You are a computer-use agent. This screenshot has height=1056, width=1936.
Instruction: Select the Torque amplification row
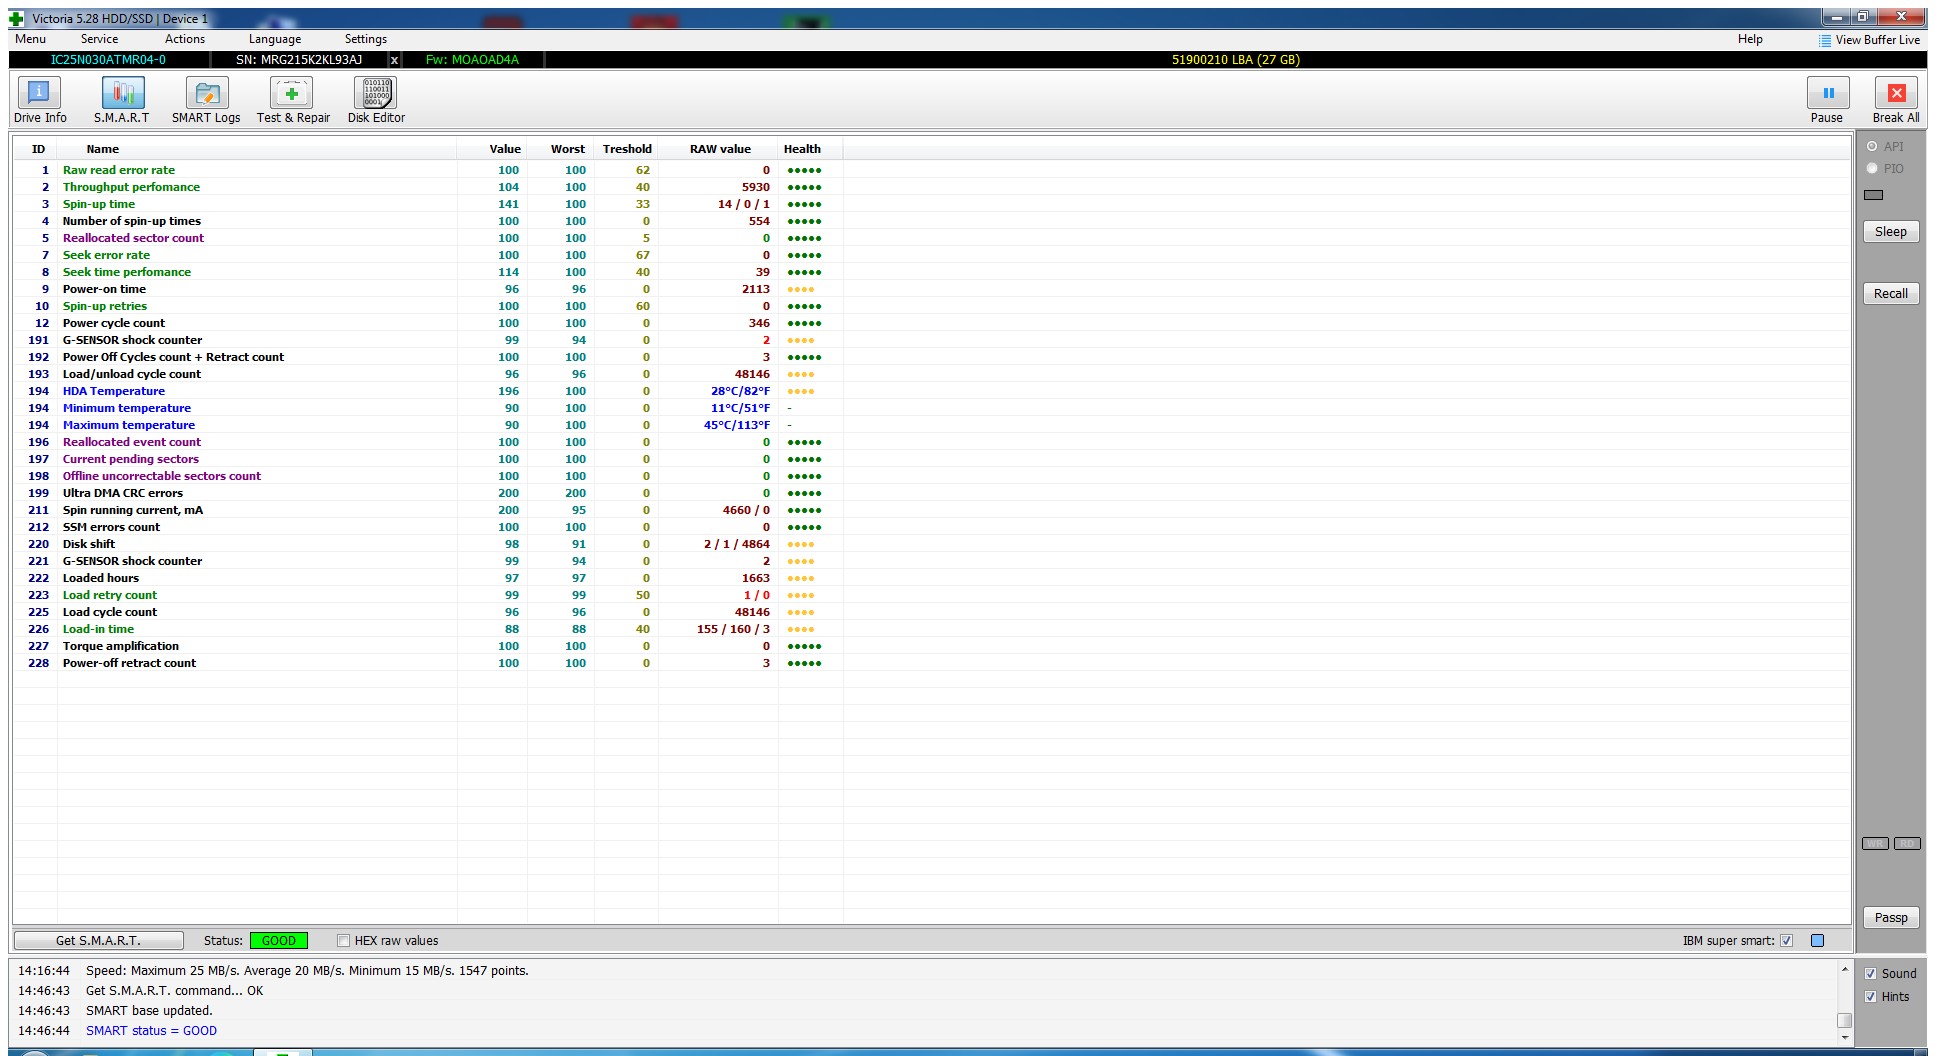tap(428, 646)
